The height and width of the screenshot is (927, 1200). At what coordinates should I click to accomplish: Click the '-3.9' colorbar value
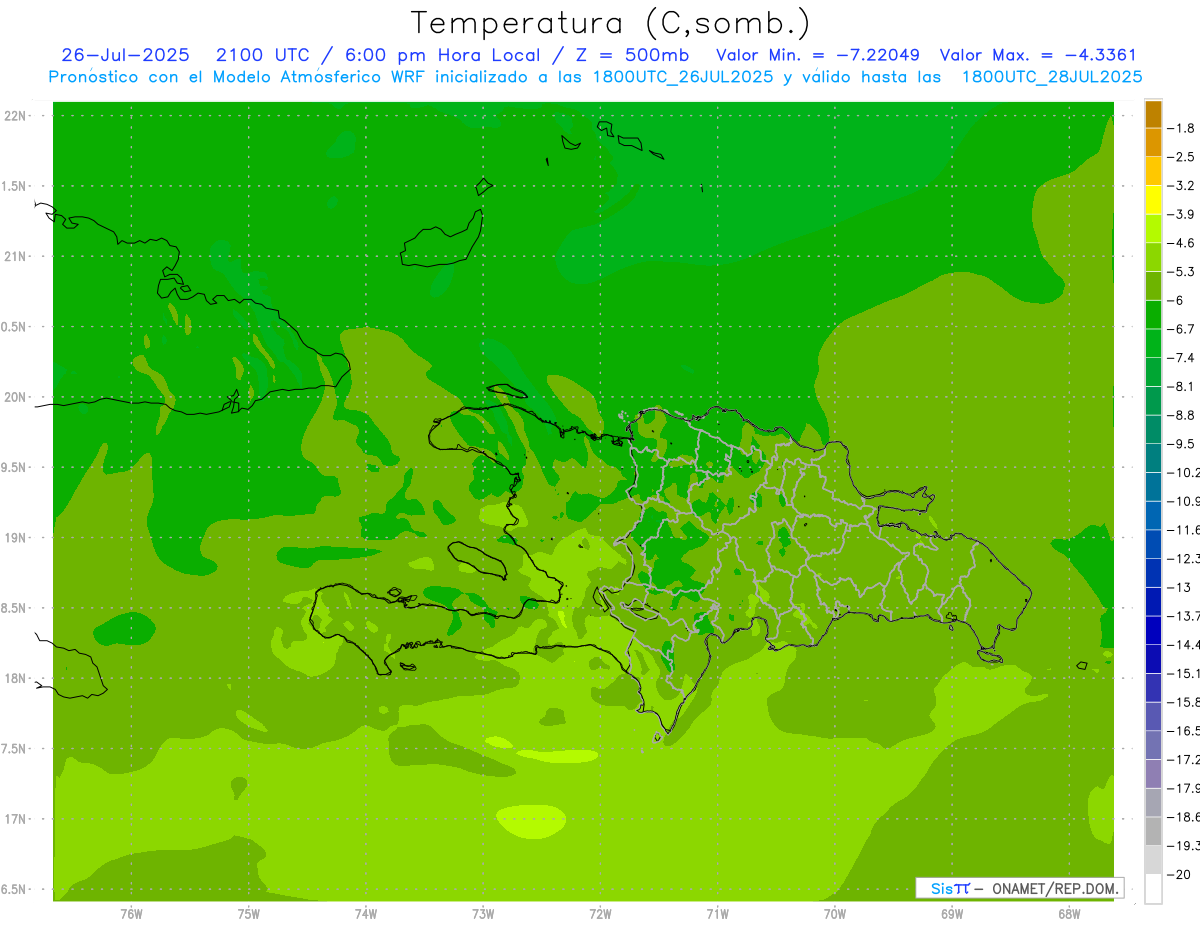coord(1182,214)
